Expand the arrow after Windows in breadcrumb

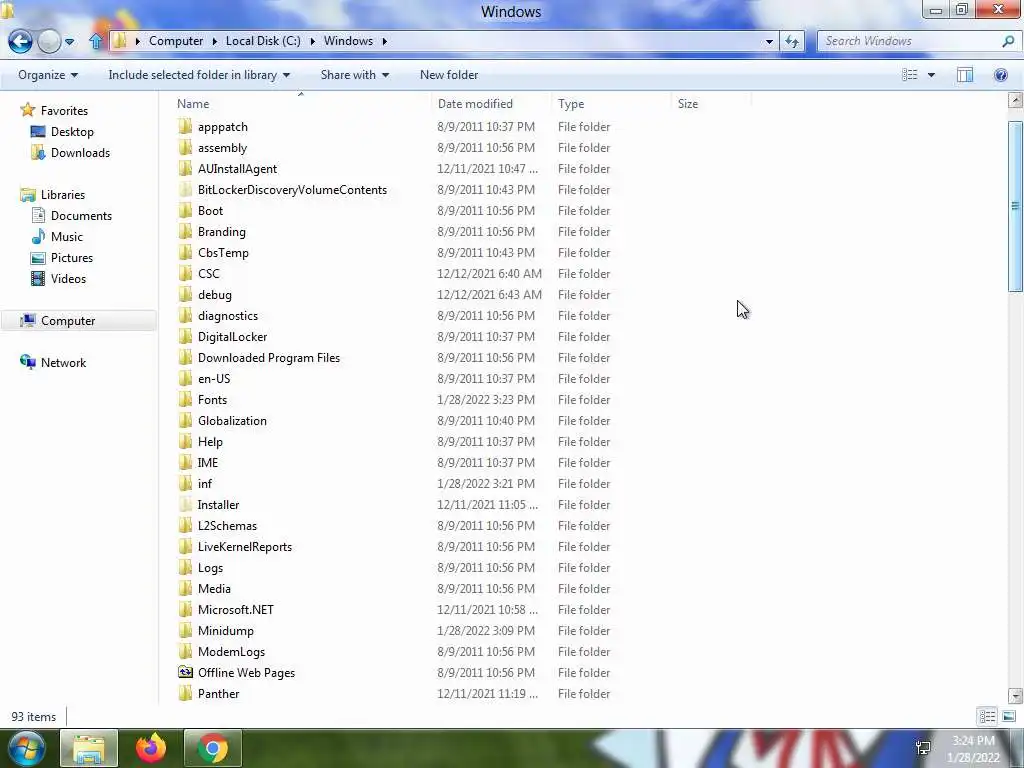[x=385, y=41]
